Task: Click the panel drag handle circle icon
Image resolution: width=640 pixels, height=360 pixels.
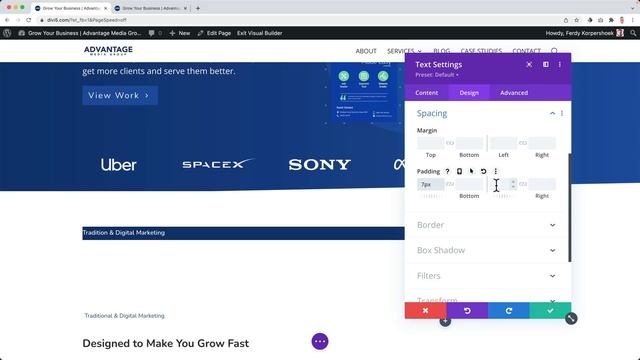Action: 571,318
